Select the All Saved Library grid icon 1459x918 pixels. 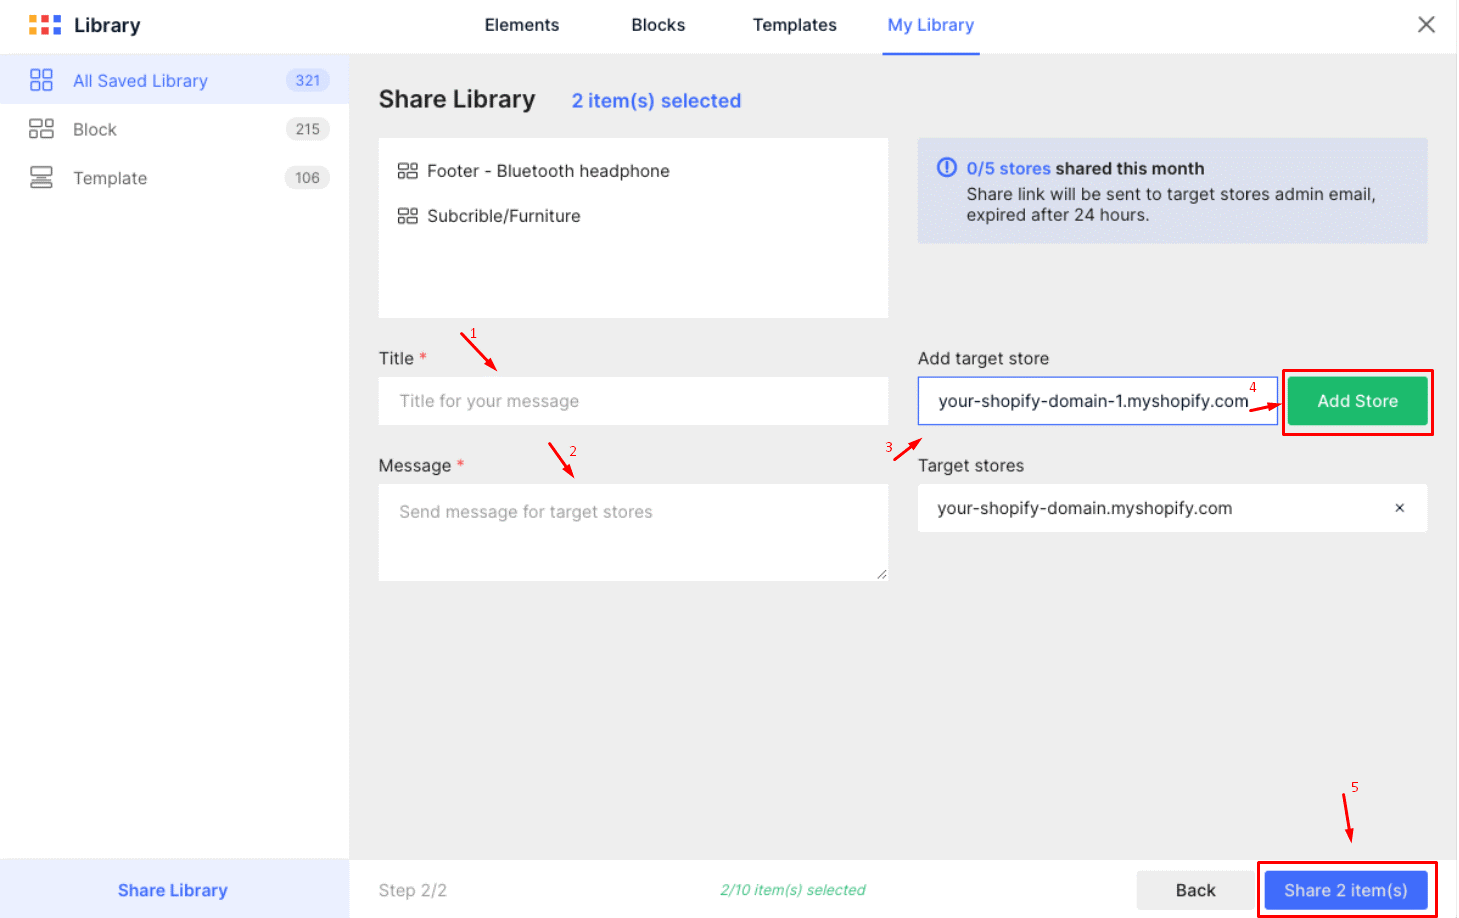41,80
